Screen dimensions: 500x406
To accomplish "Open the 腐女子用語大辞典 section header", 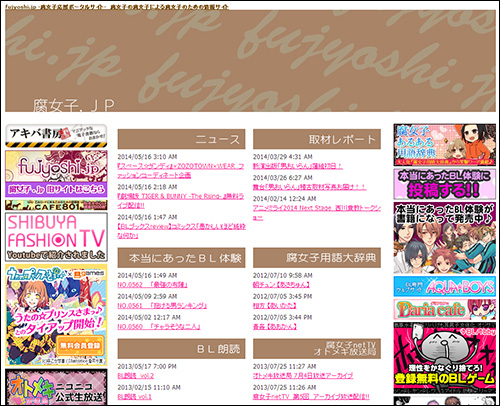I will [x=317, y=258].
